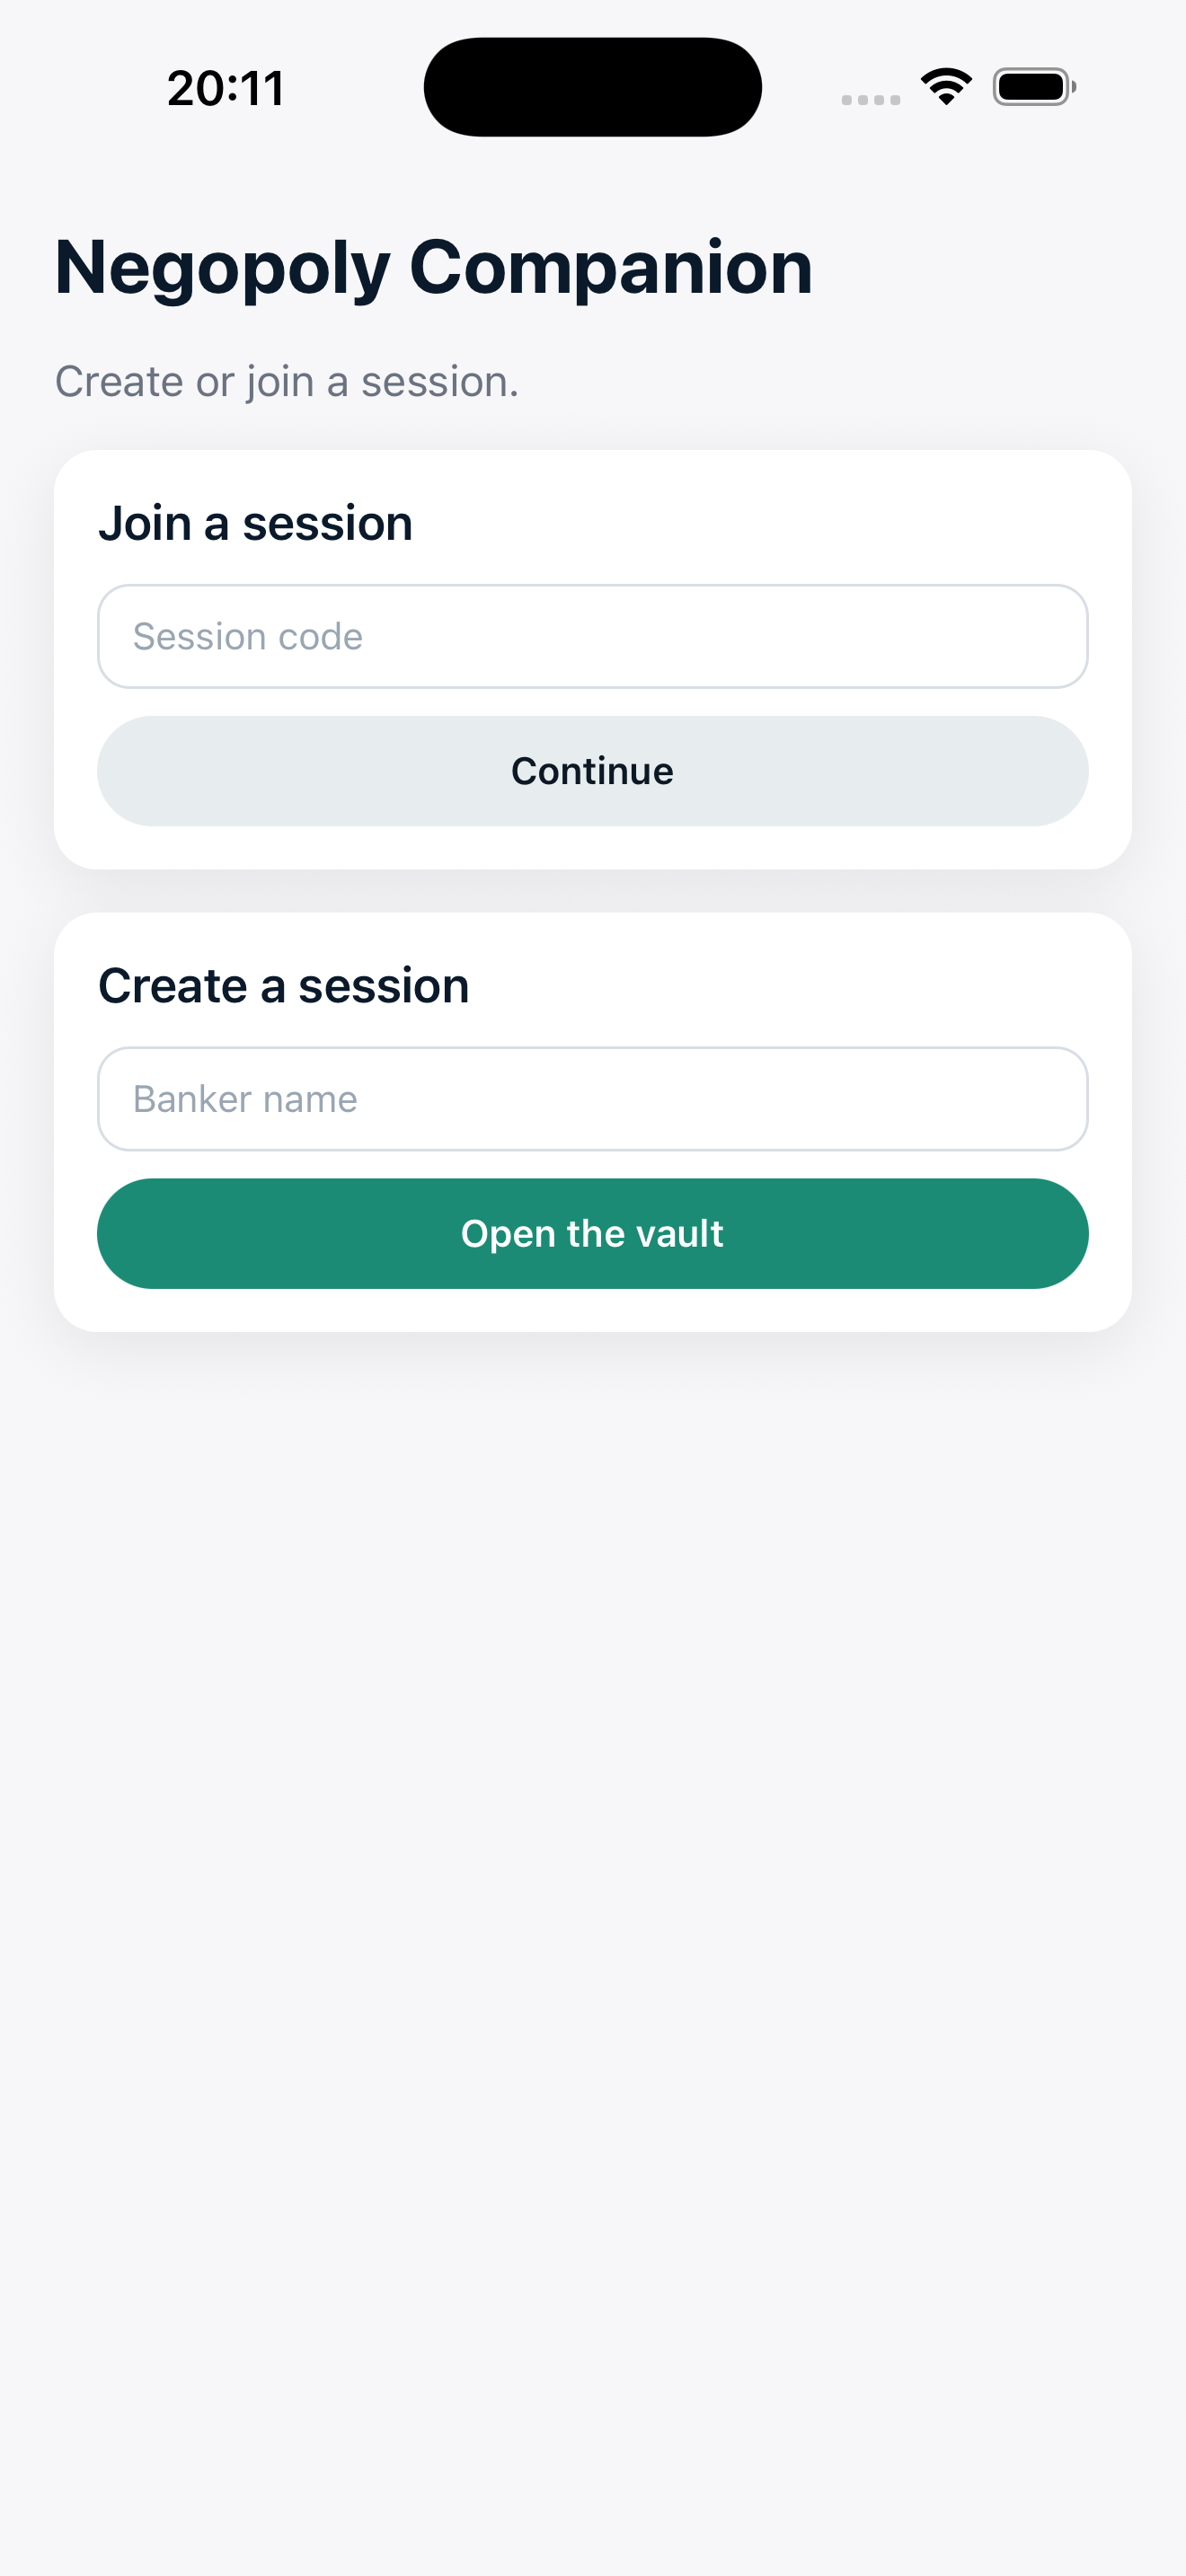Tap the 20:11 clock in status bar

click(x=226, y=88)
